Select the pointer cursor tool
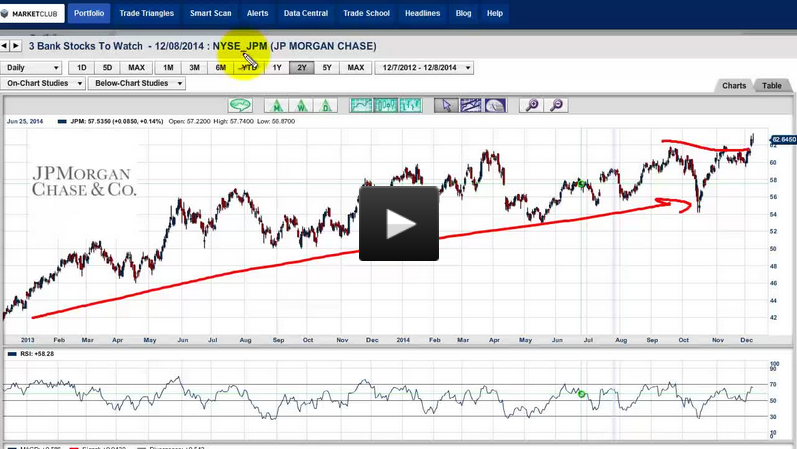 446,105
